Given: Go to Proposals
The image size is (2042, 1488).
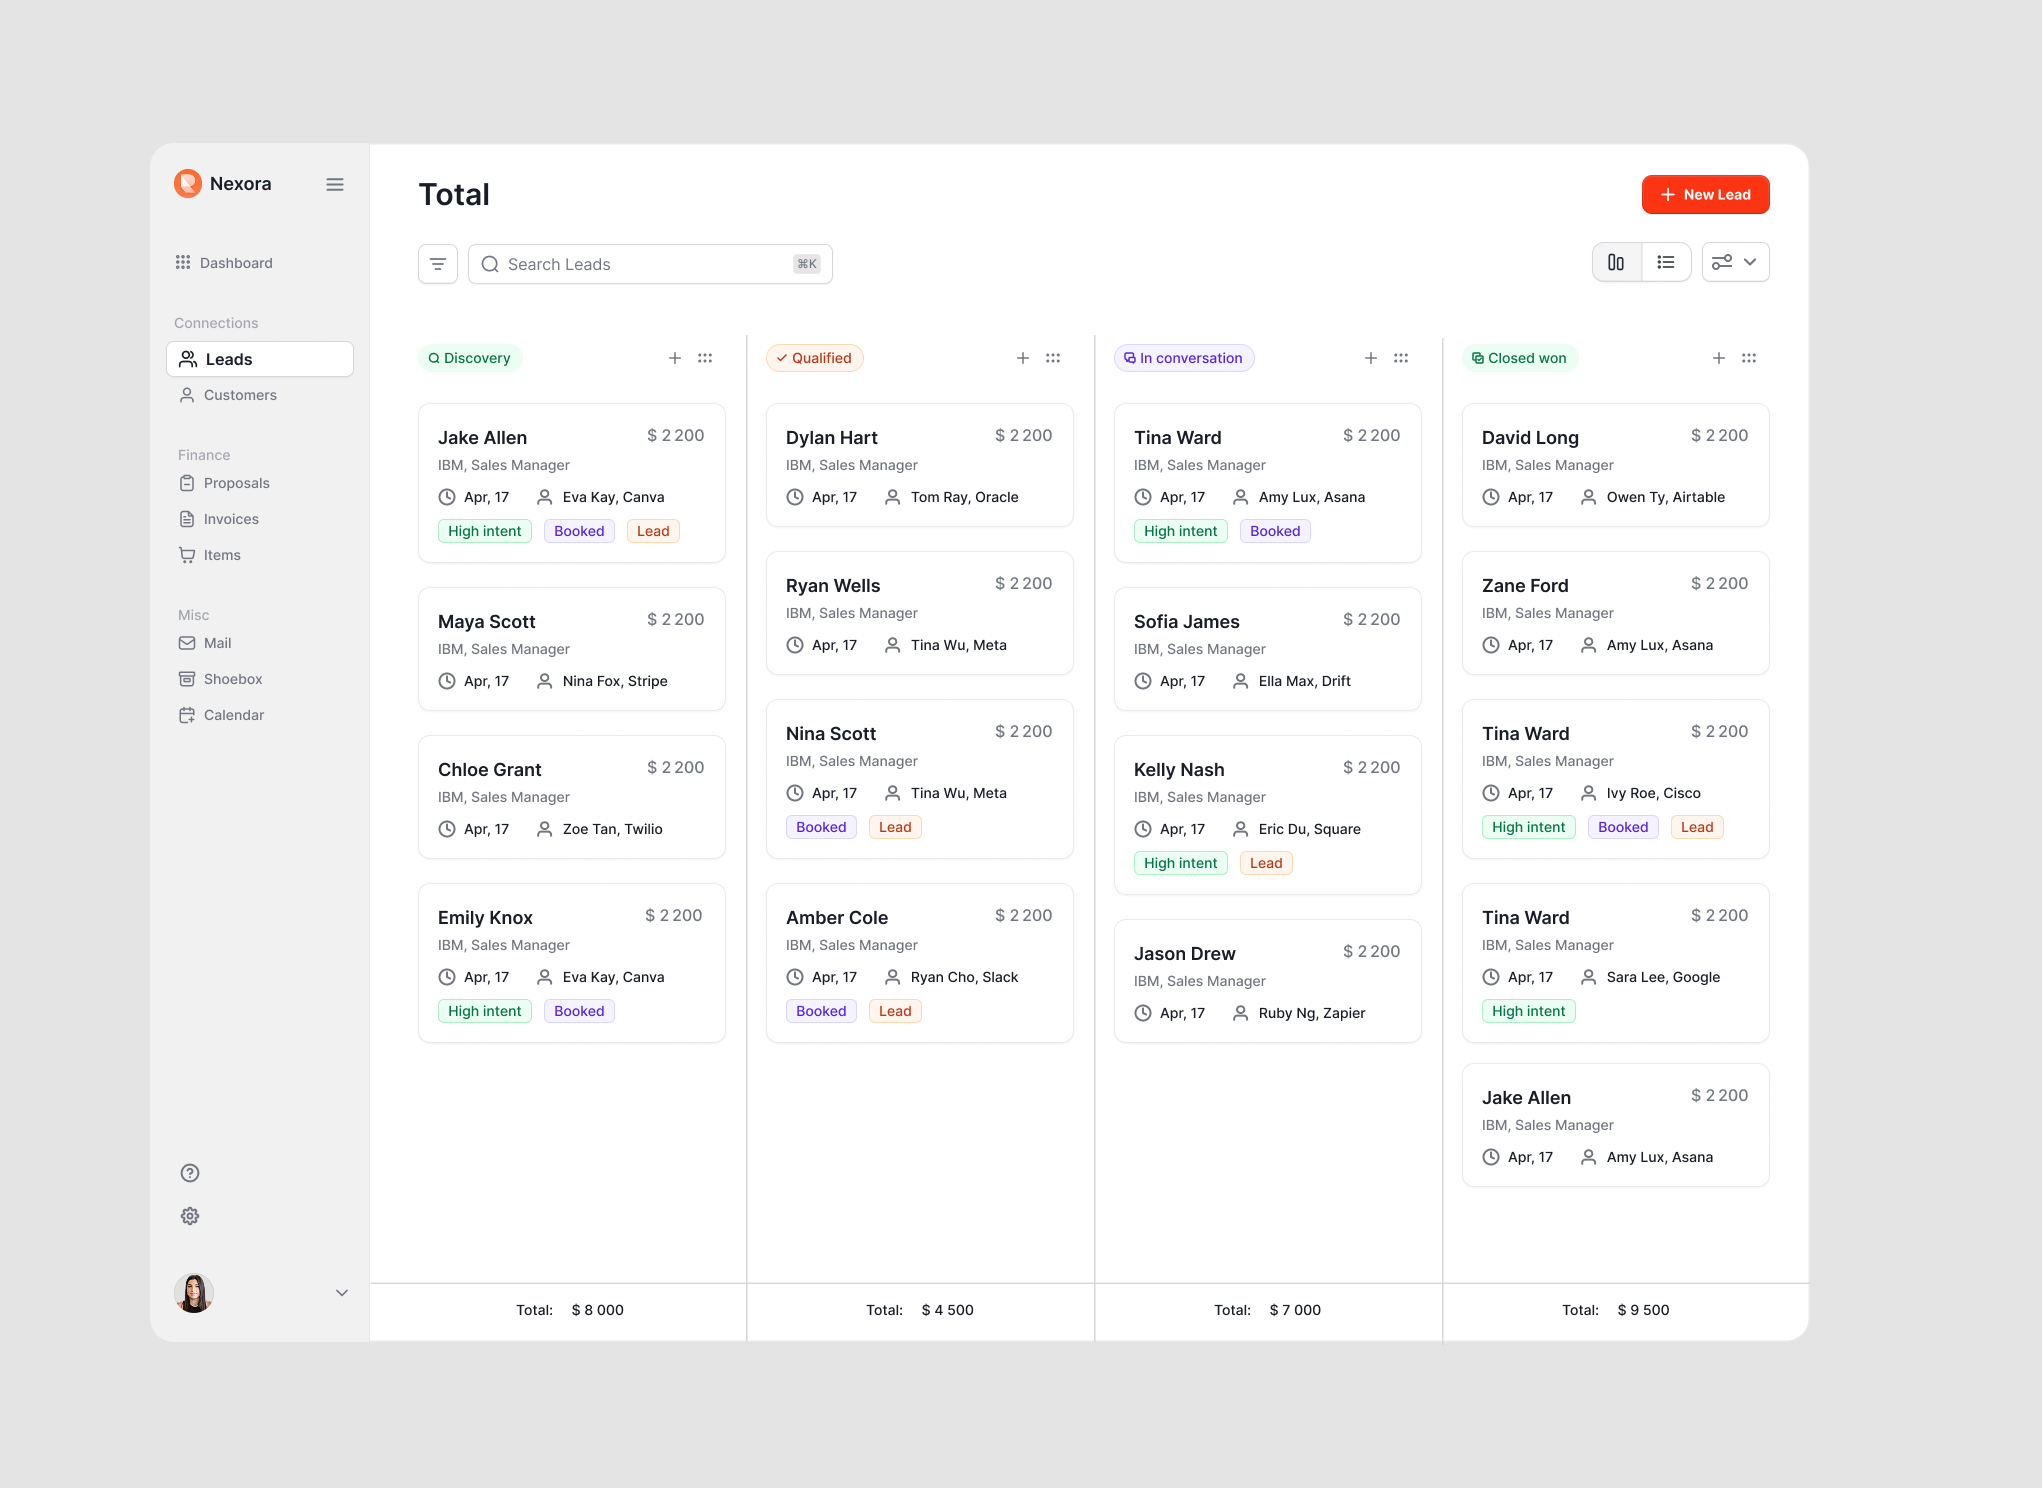Looking at the screenshot, I should pyautogui.click(x=224, y=483).
